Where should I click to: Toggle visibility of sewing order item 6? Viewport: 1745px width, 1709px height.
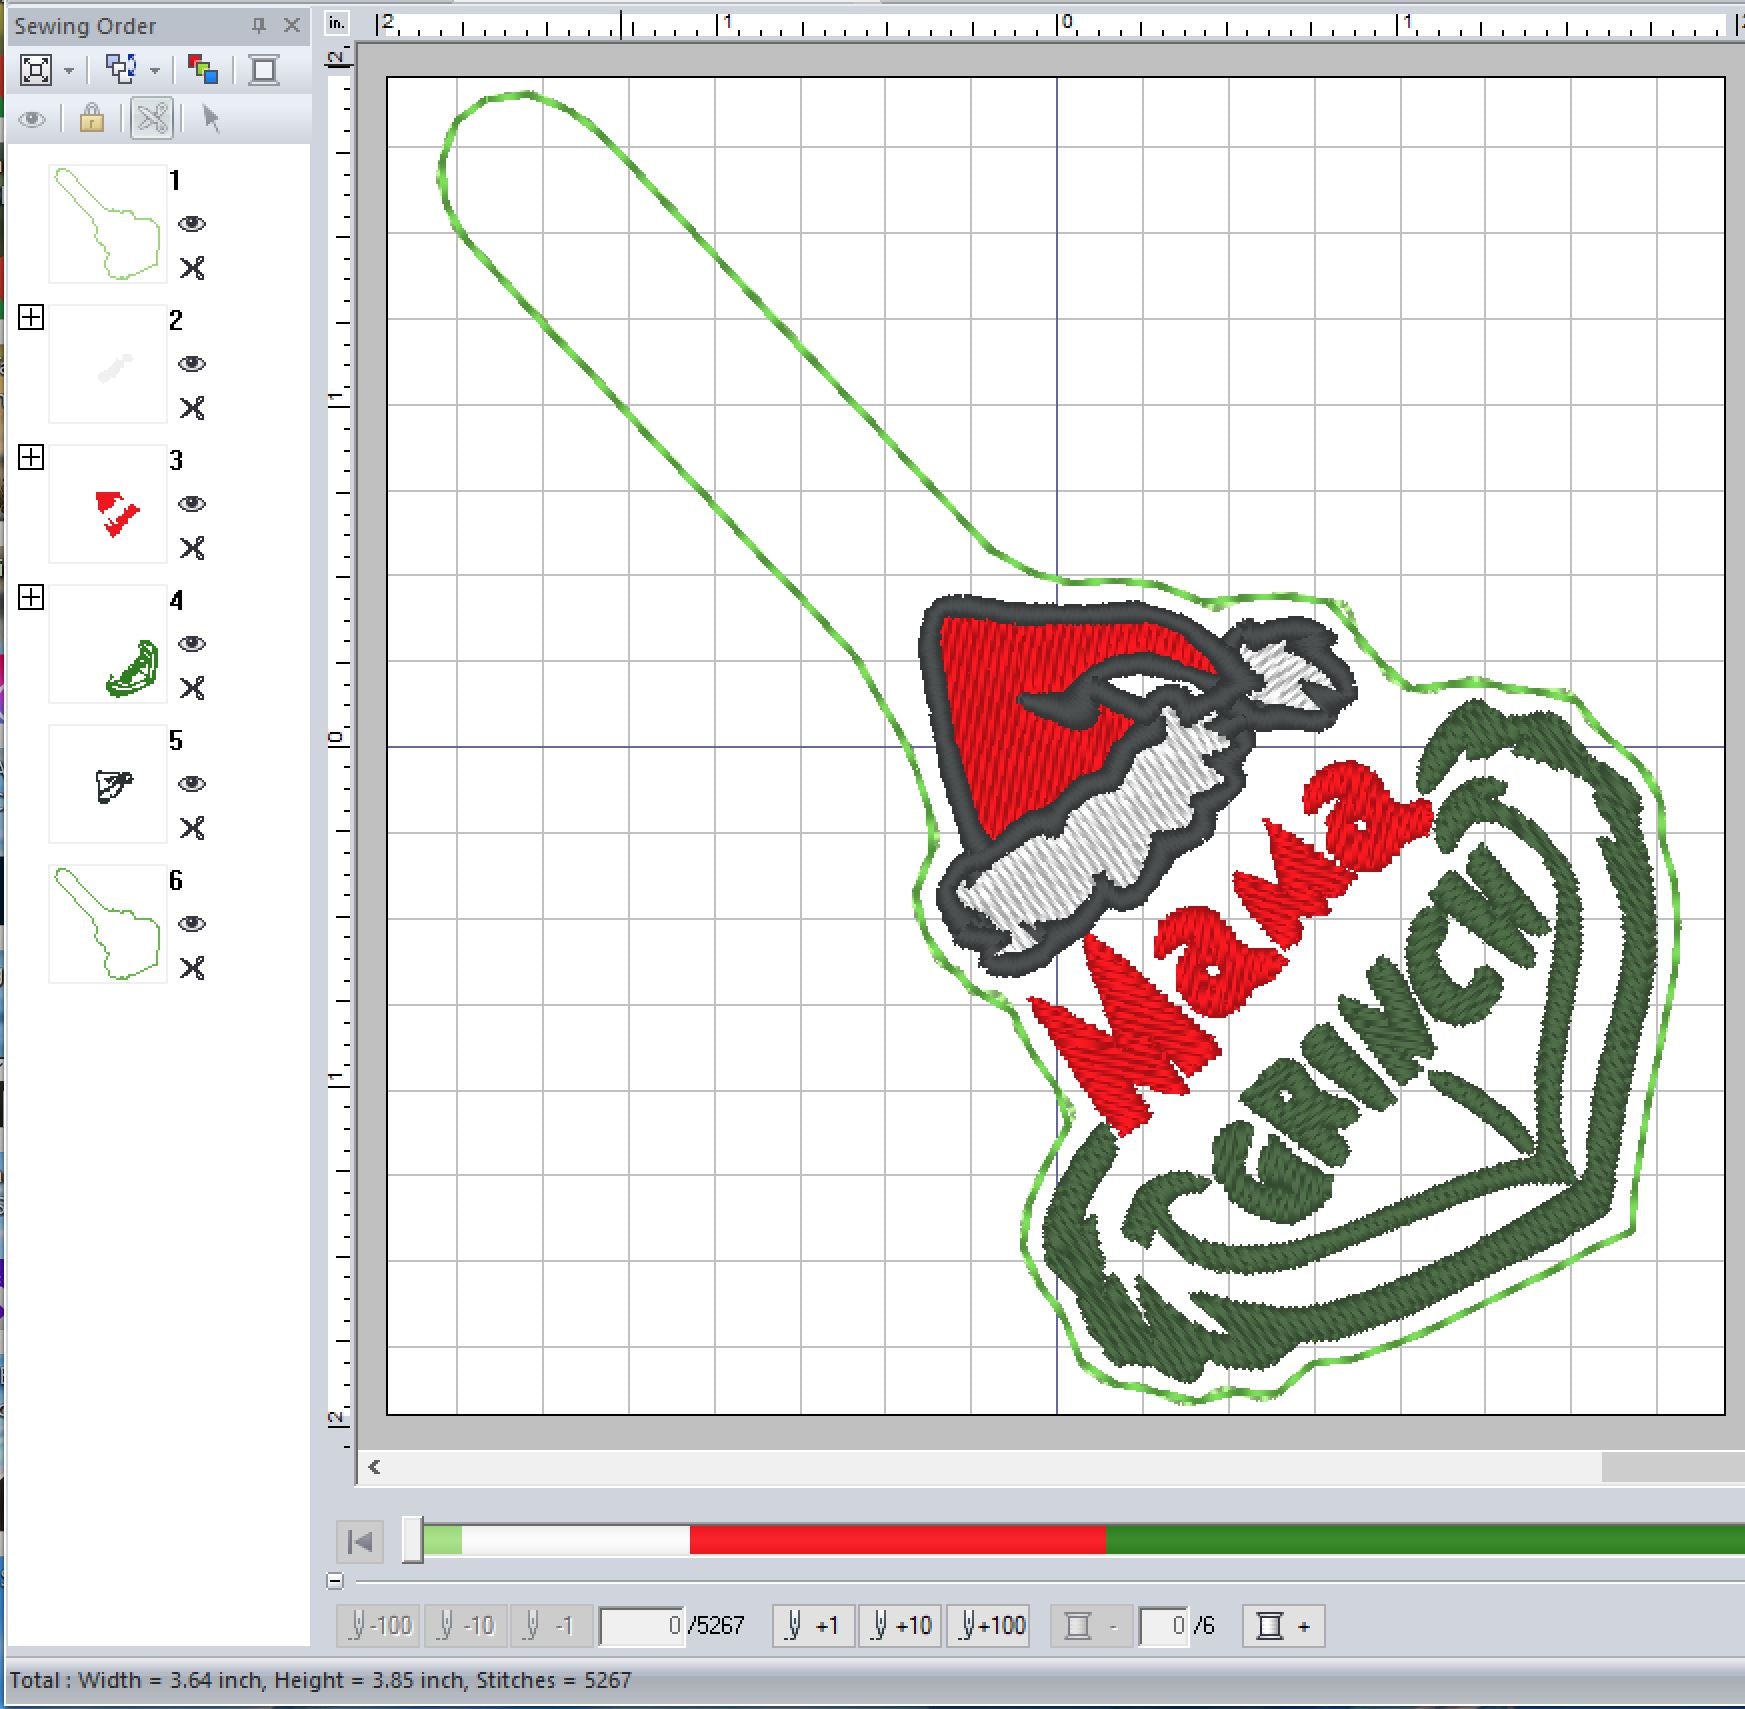point(192,924)
